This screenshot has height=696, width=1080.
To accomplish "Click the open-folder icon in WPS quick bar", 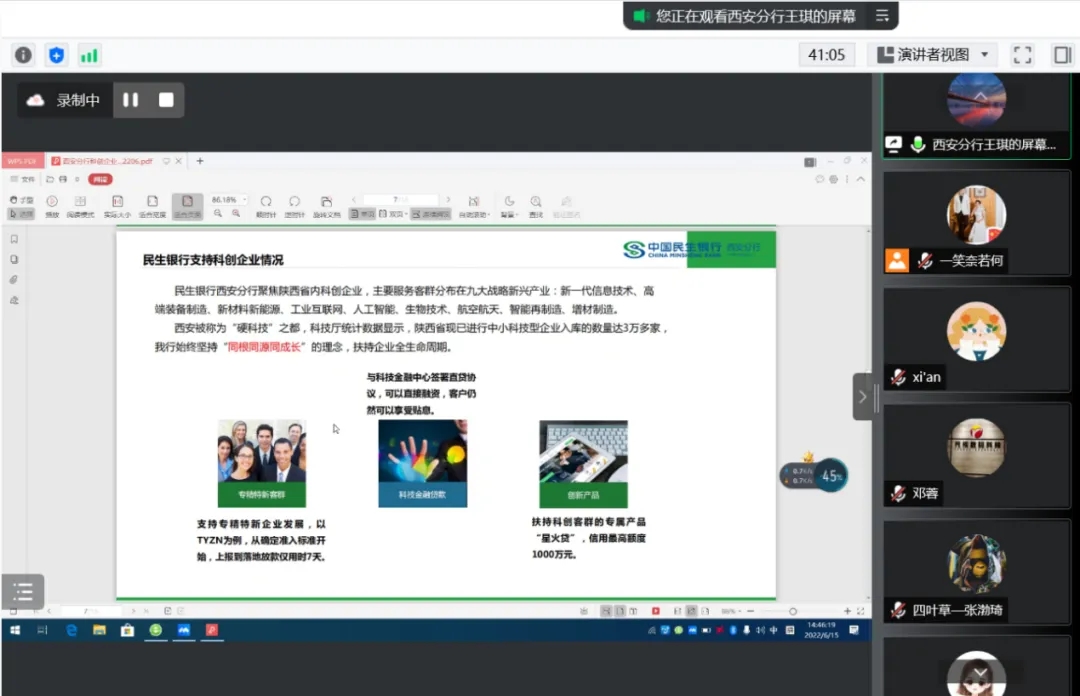I will click(50, 179).
